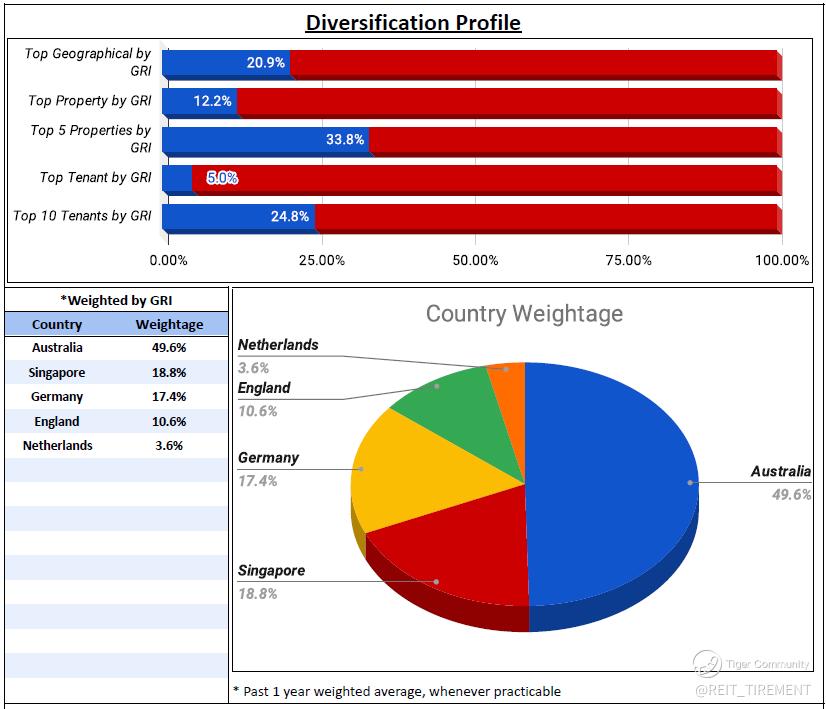Select the 5.0% Top Tenant label

[x=222, y=178]
